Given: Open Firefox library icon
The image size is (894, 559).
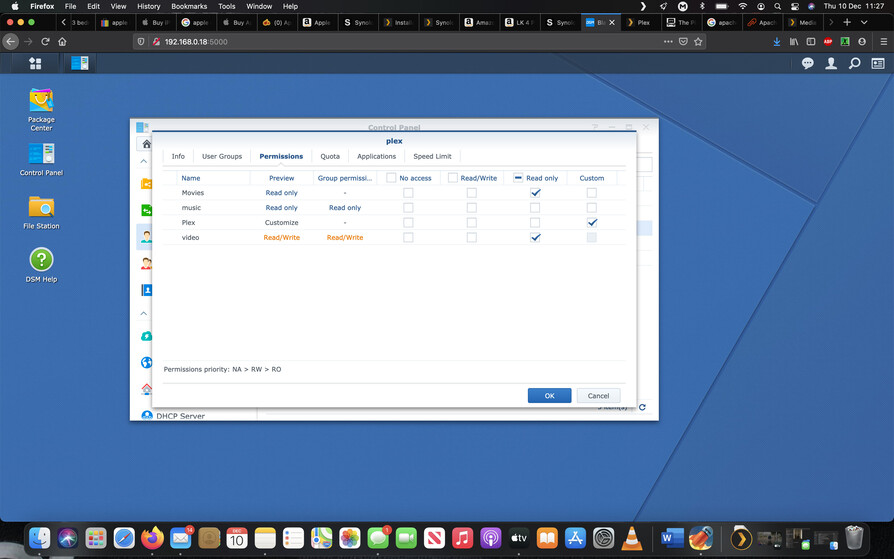Looking at the screenshot, I should [x=794, y=42].
